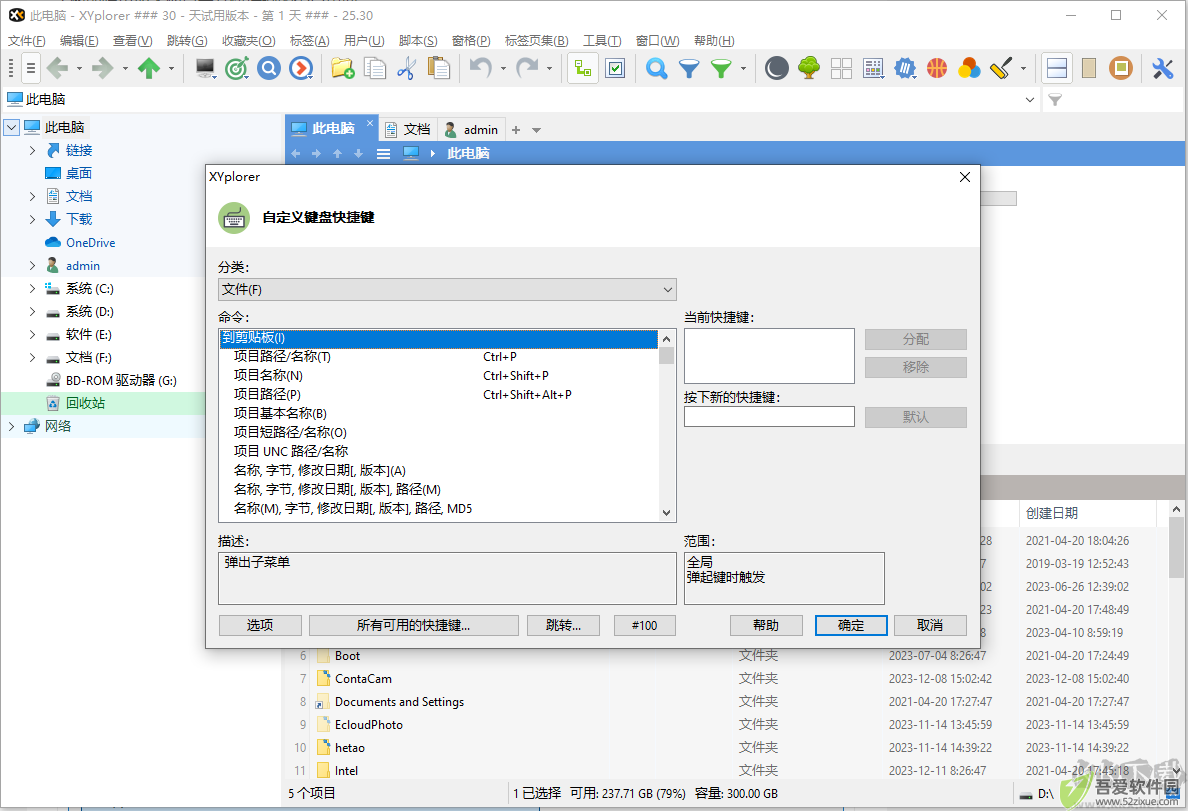Image resolution: width=1188 pixels, height=811 pixels.
Task: Open the Hotlist target icon
Action: tap(237, 69)
